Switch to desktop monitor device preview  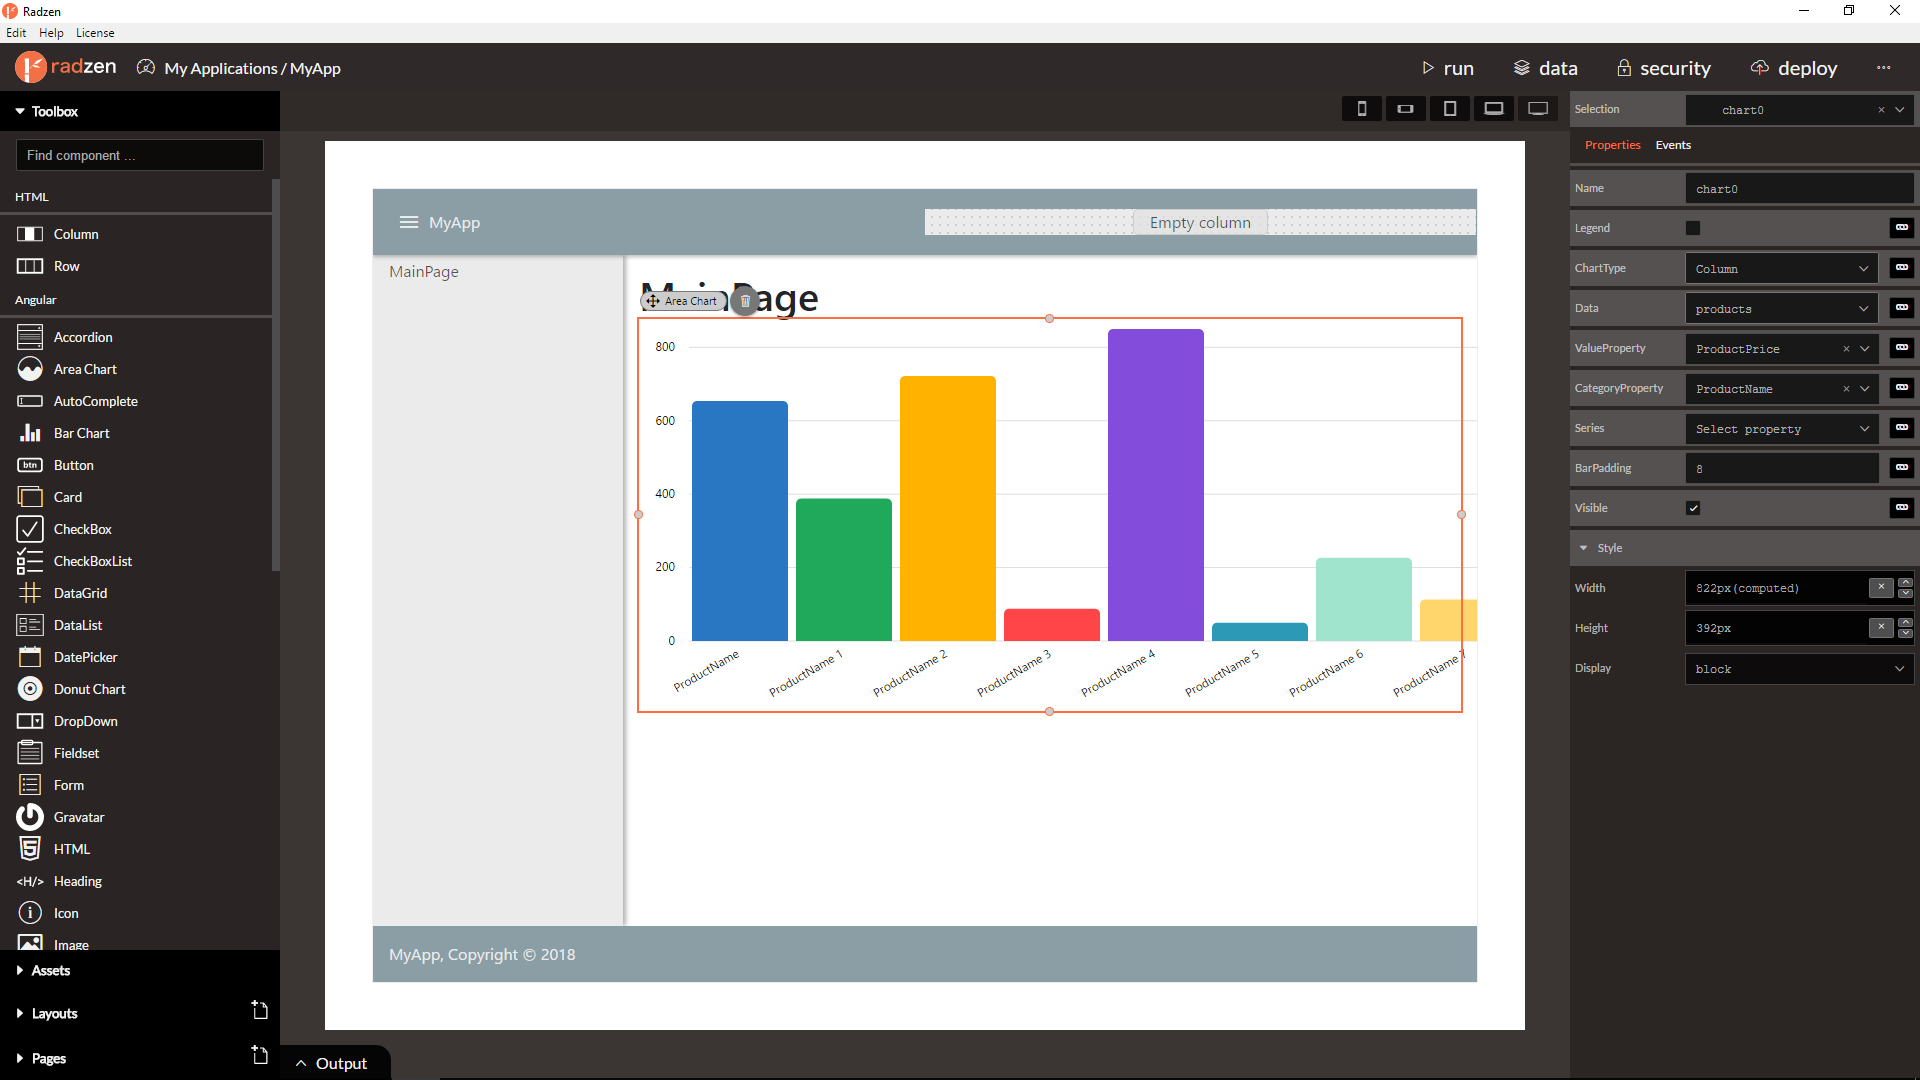(1538, 109)
